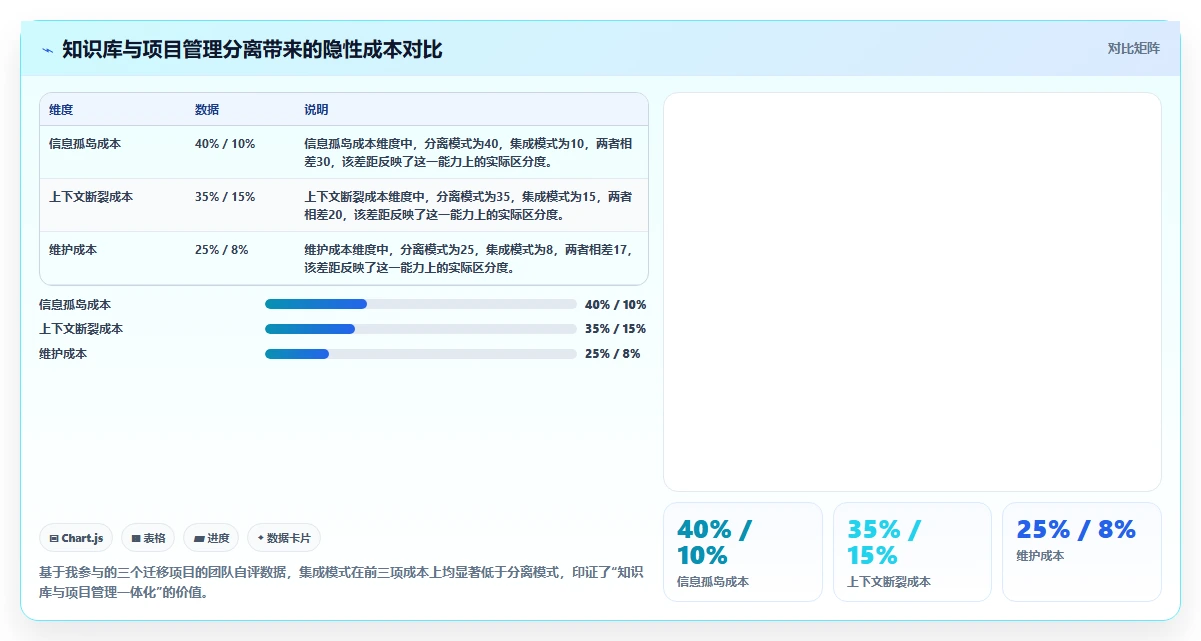The width and height of the screenshot is (1201, 641).
Task: Click the 35% / 15% table cell
Action: 225,197
